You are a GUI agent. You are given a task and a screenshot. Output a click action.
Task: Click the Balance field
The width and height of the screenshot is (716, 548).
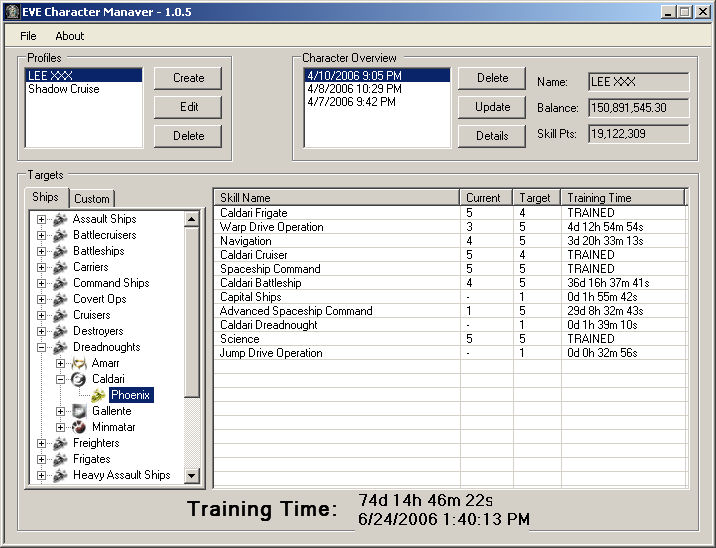tap(638, 108)
